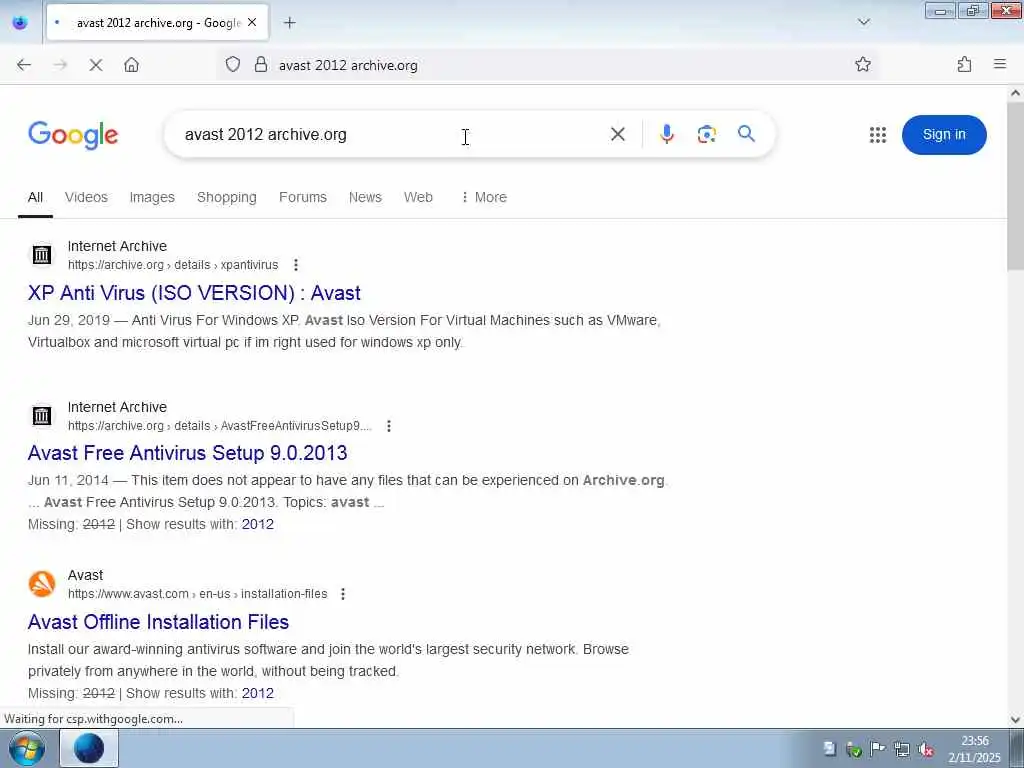Screen dimensions: 1024x768
Task: Switch to Shopping results
Action: 227,197
